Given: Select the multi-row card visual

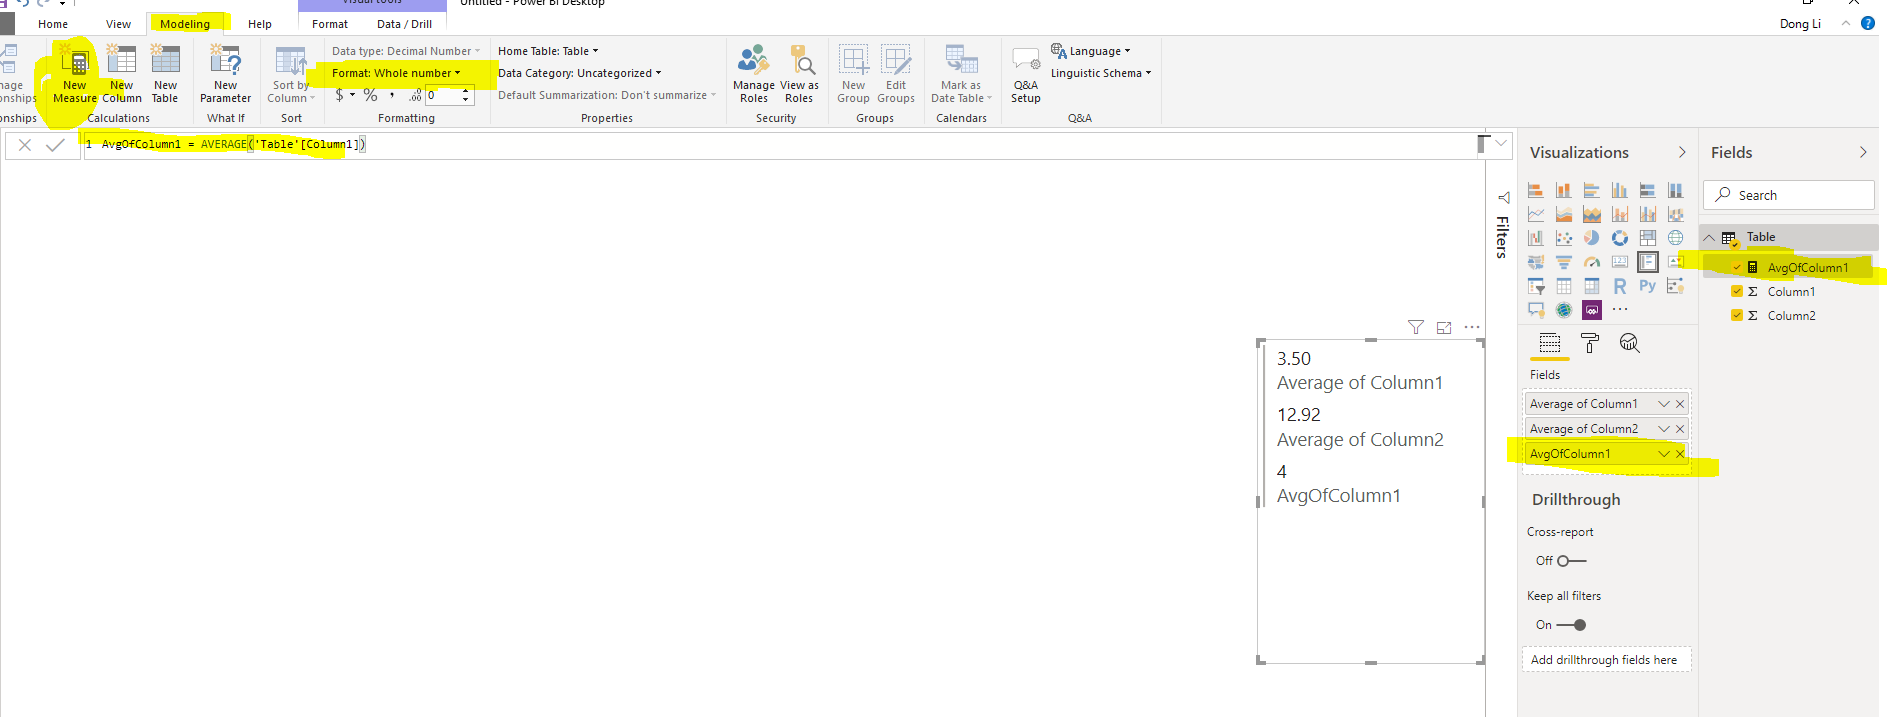Looking at the screenshot, I should 1648,262.
